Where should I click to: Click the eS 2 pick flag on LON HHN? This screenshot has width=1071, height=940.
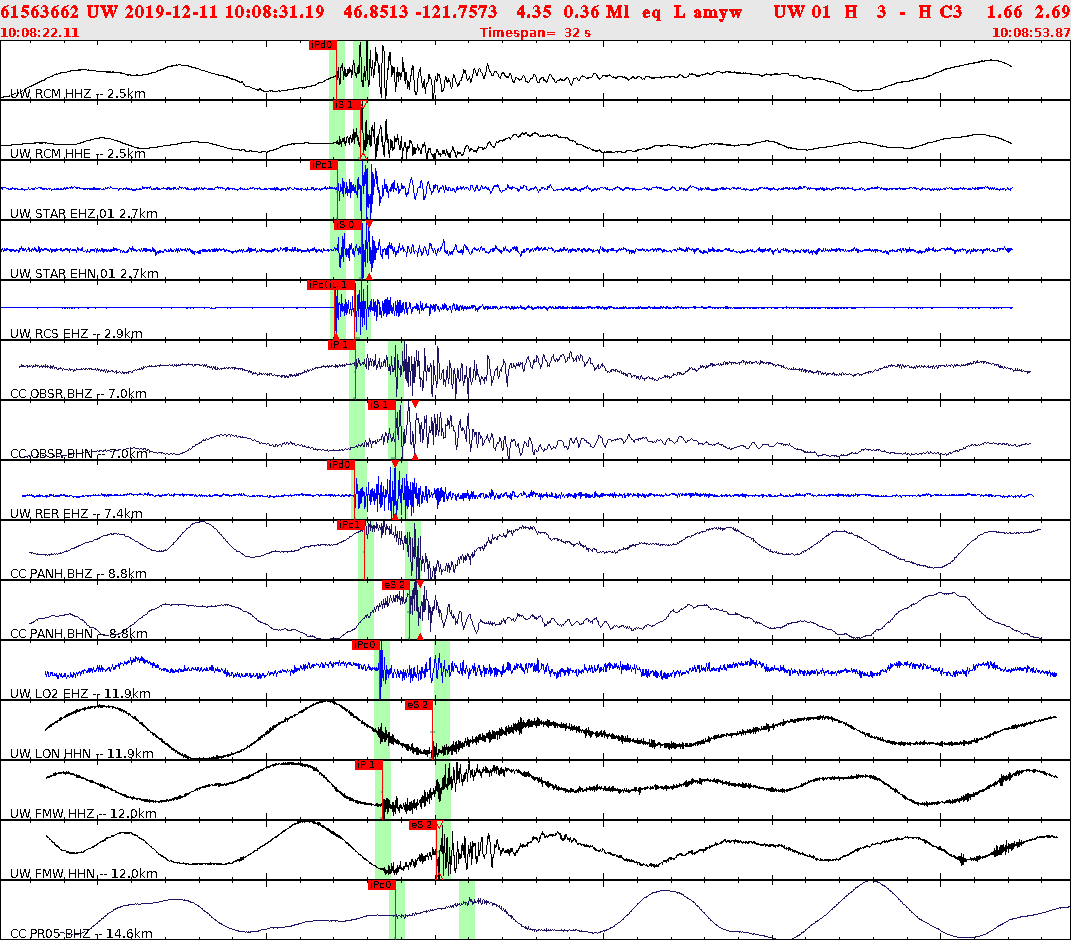(417, 703)
